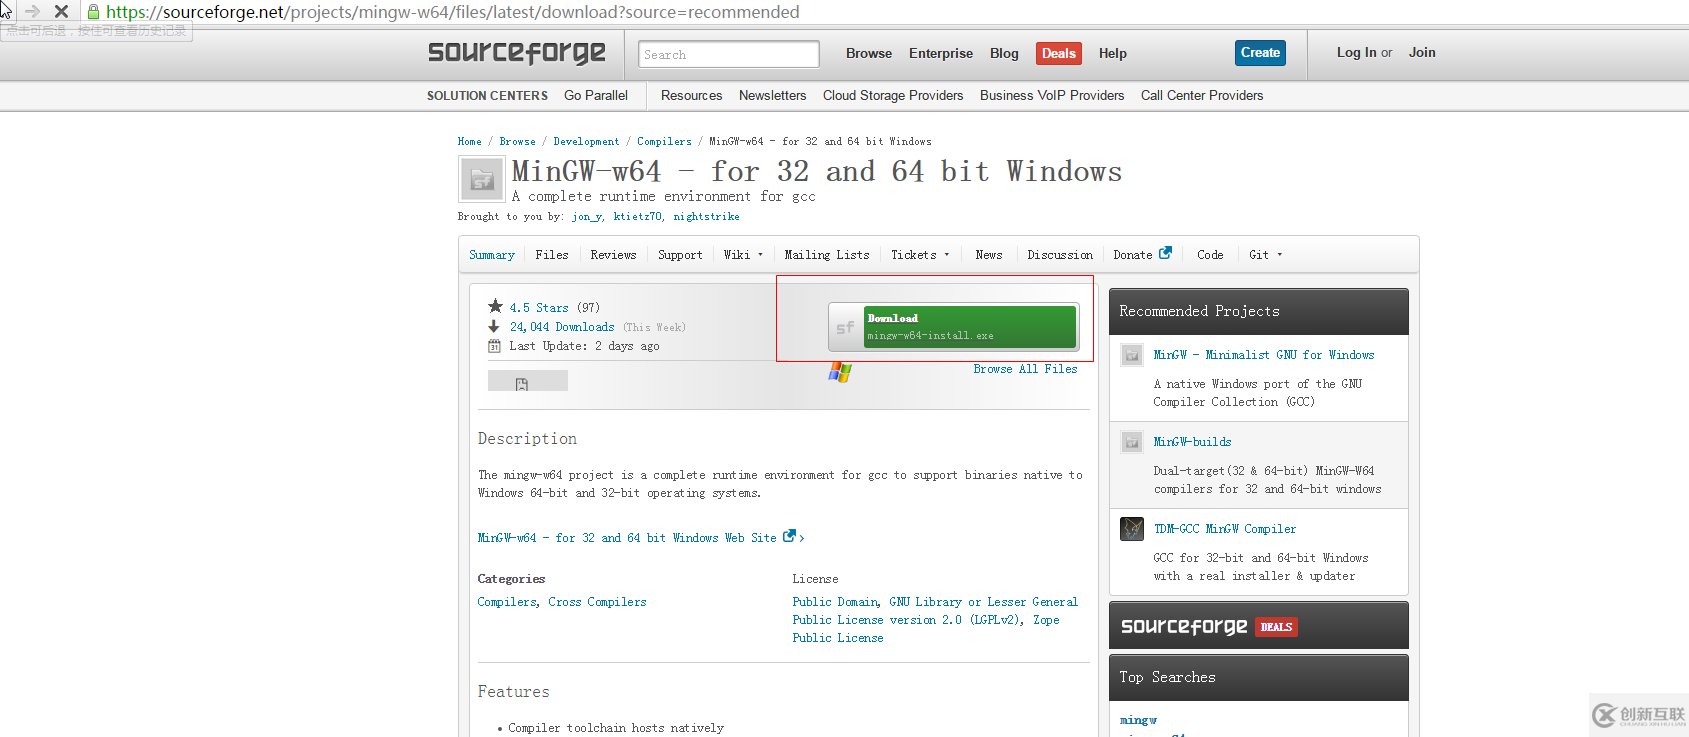
Task: Open Help in the top navigation
Action: coord(1113,54)
